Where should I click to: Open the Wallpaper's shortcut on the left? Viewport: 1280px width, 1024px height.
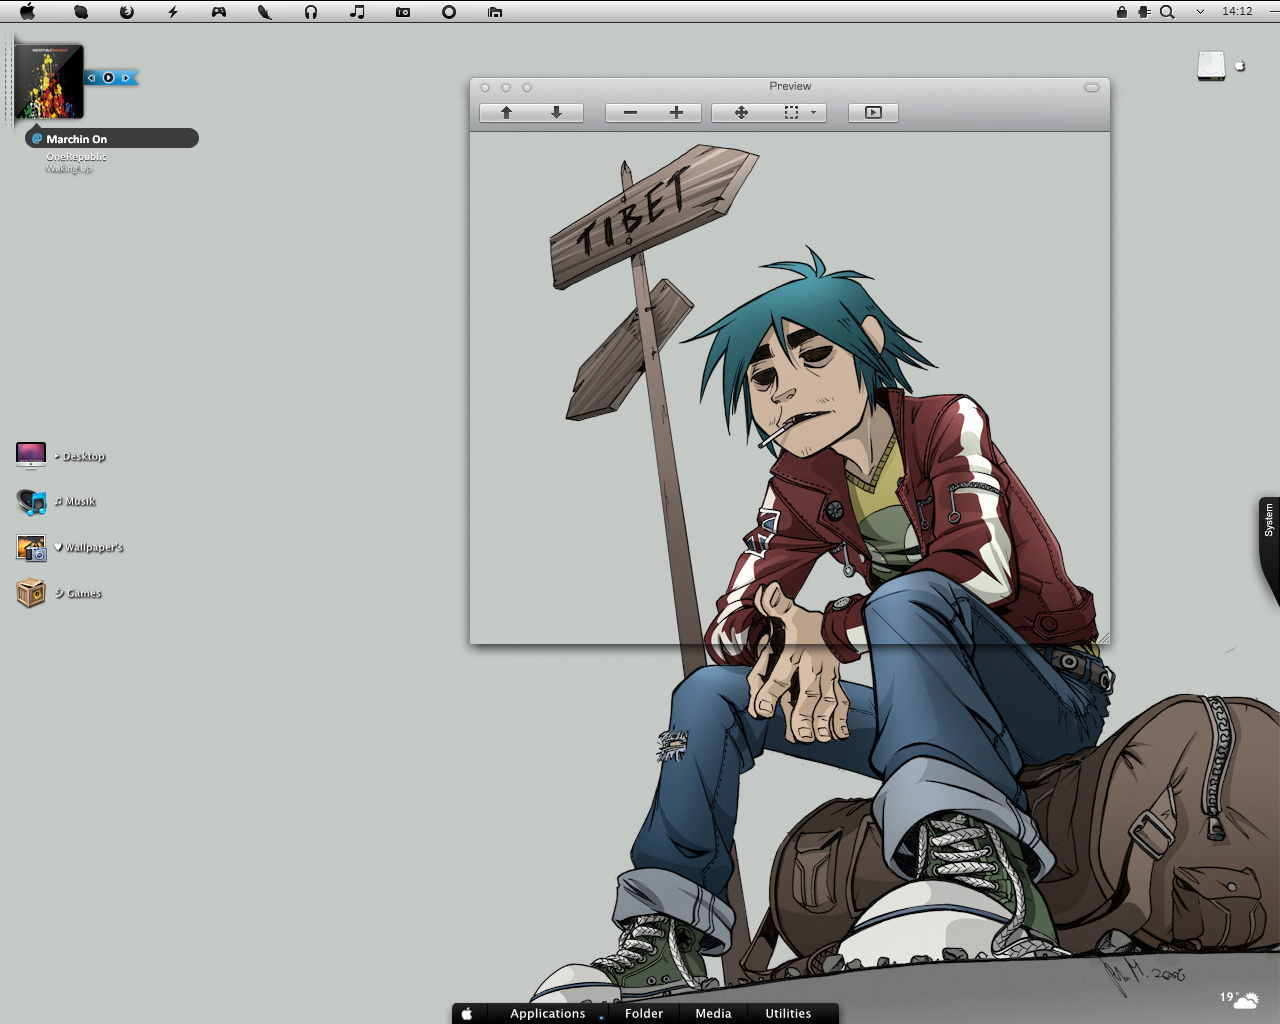(x=69, y=547)
